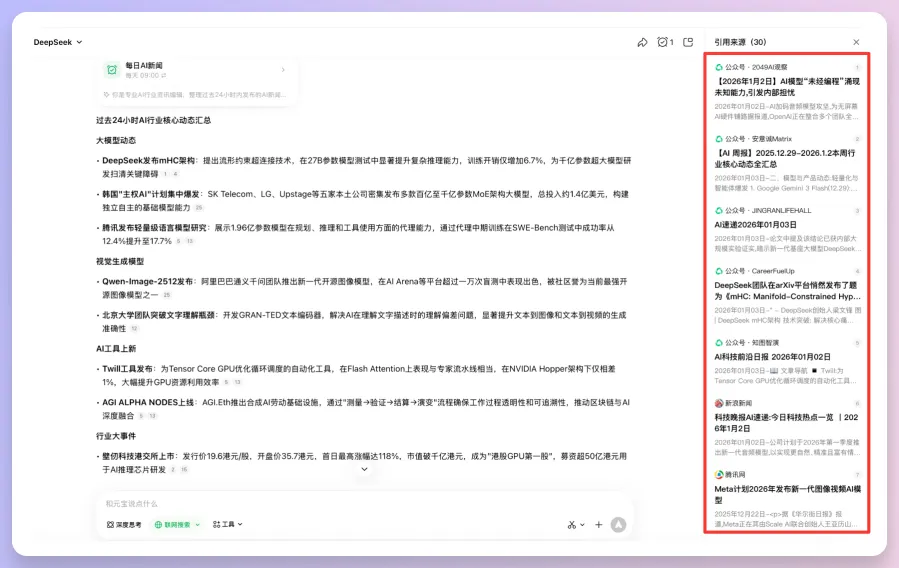Click the 过去24小时AI行业核心动态汇总 heading
Image resolution: width=899 pixels, height=568 pixels.
click(x=154, y=120)
